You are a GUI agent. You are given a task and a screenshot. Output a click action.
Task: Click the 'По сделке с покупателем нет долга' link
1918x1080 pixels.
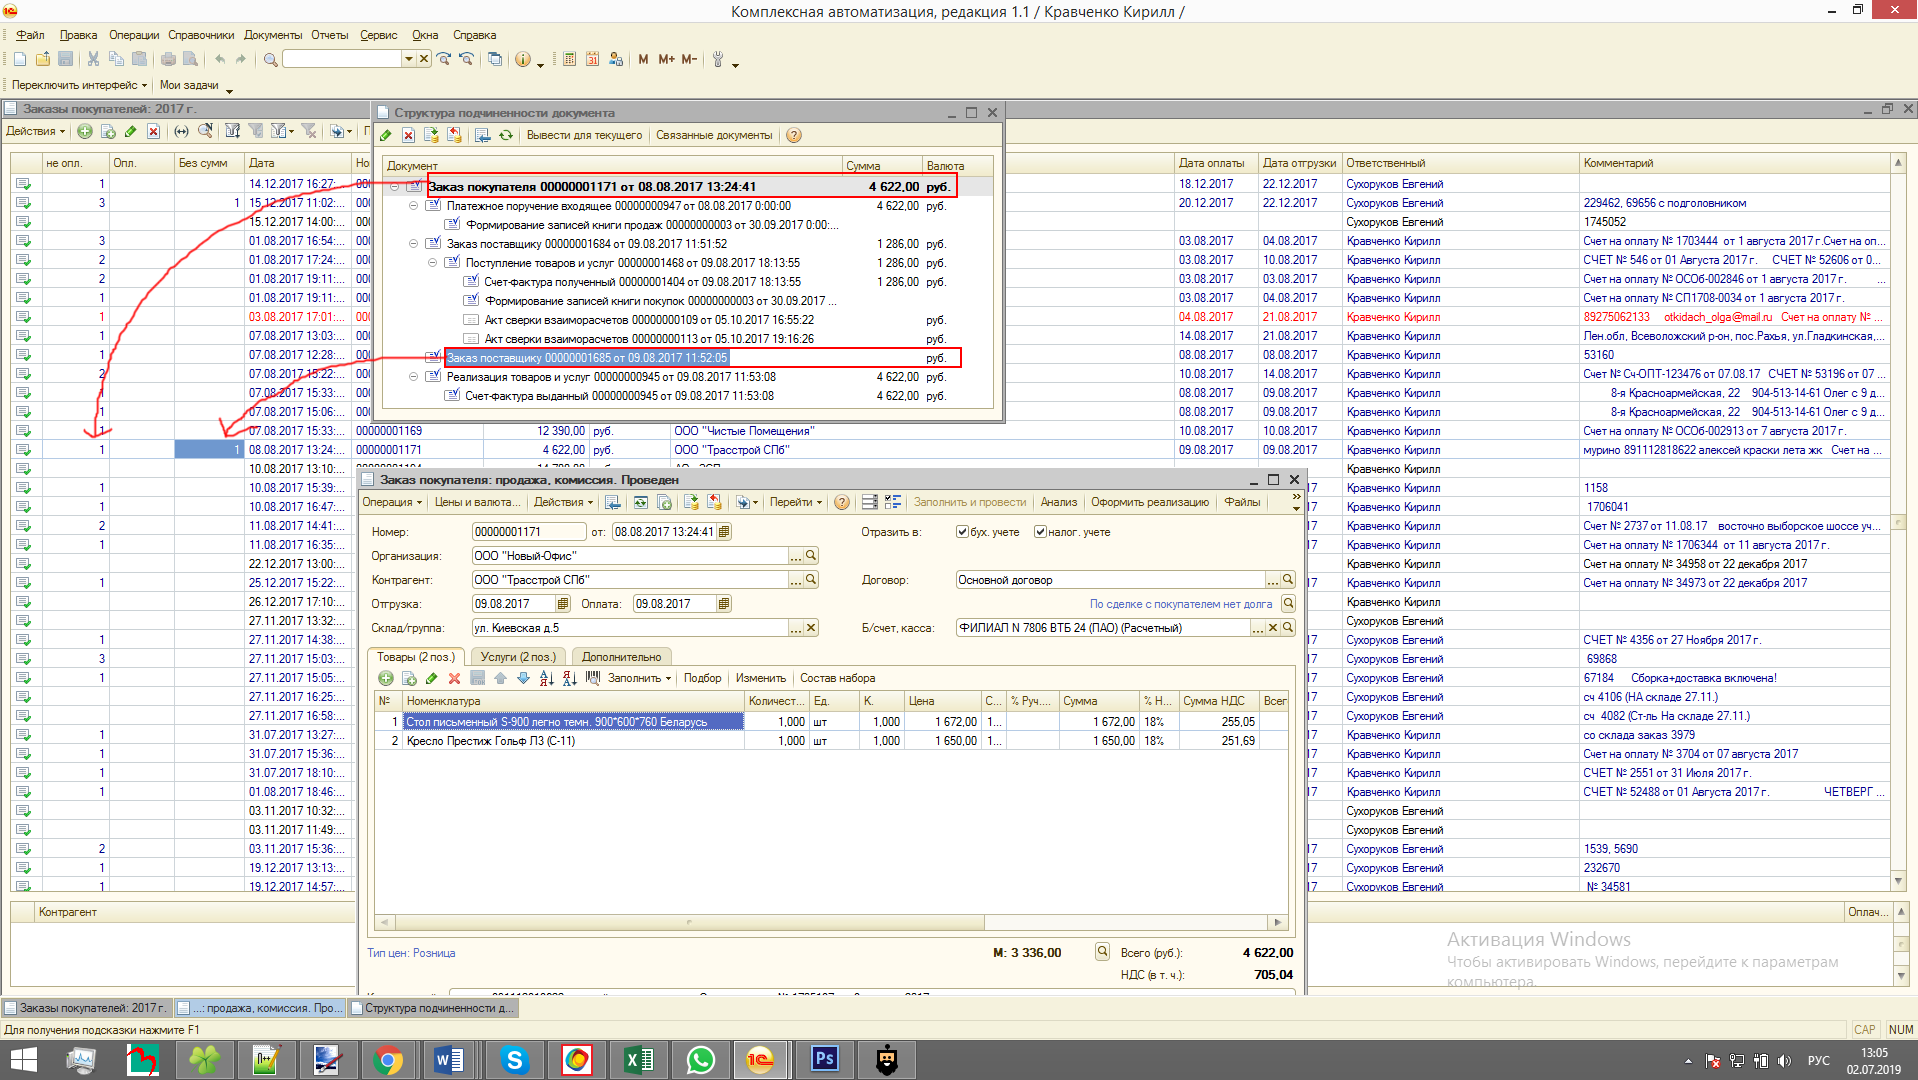pyautogui.click(x=1180, y=604)
